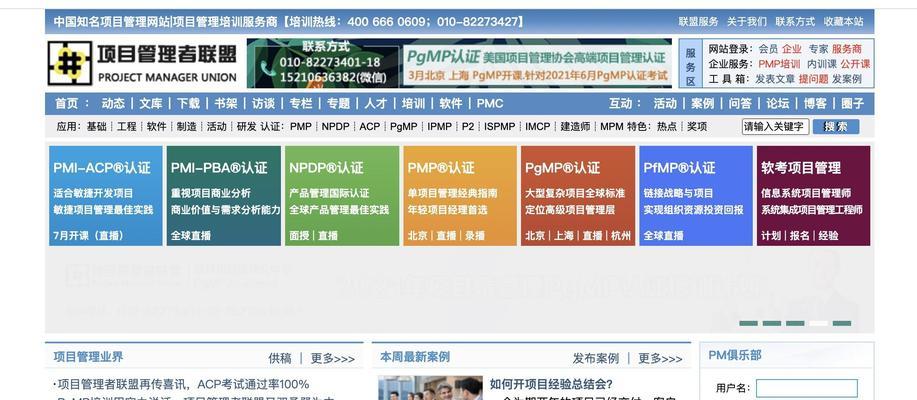The width and height of the screenshot is (917, 400).
Task: Open 下载 navigation item
Action: pyautogui.click(x=188, y=104)
